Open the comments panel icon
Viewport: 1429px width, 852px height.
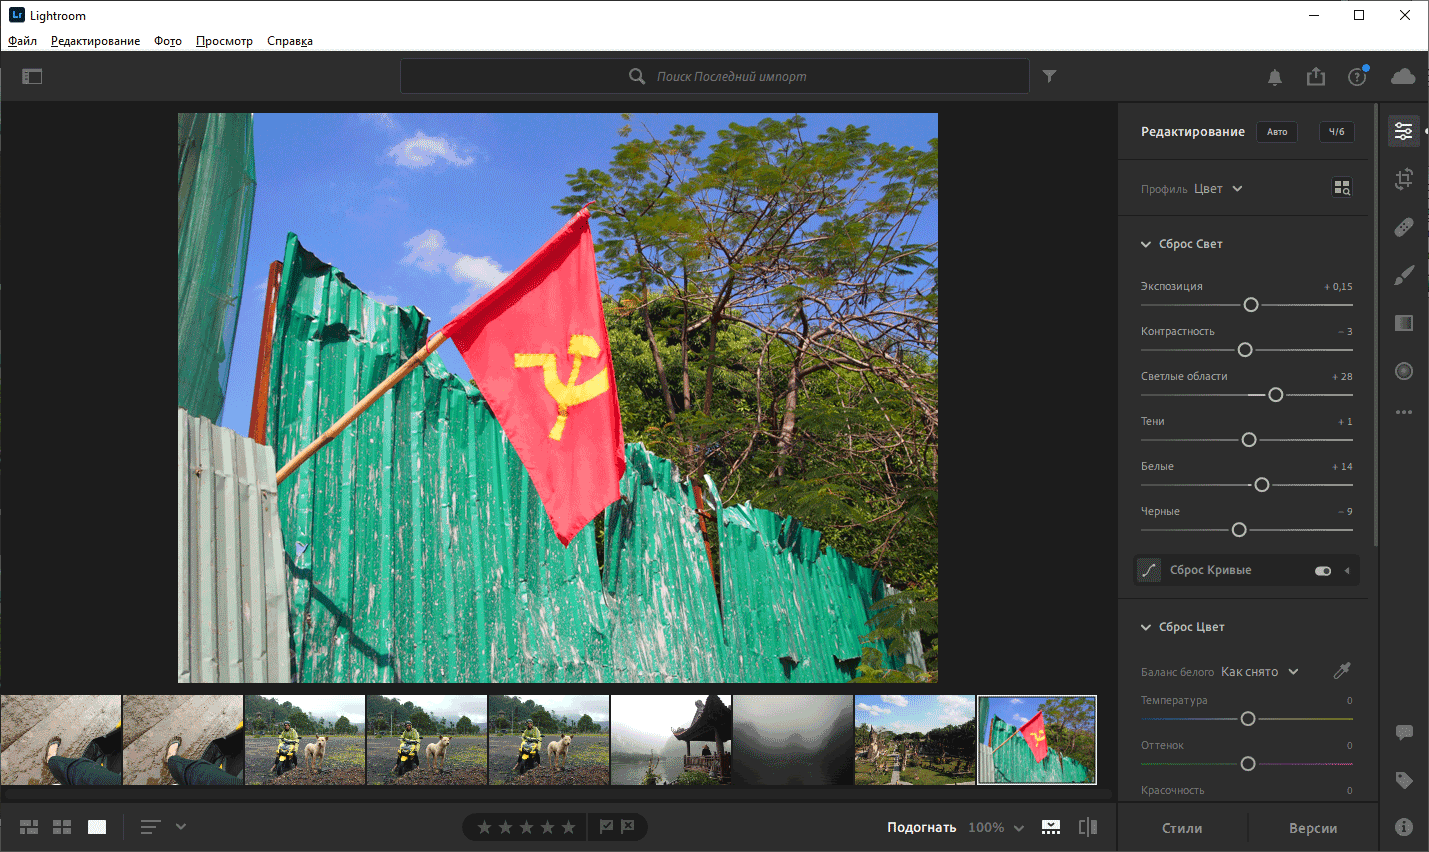pos(1404,732)
